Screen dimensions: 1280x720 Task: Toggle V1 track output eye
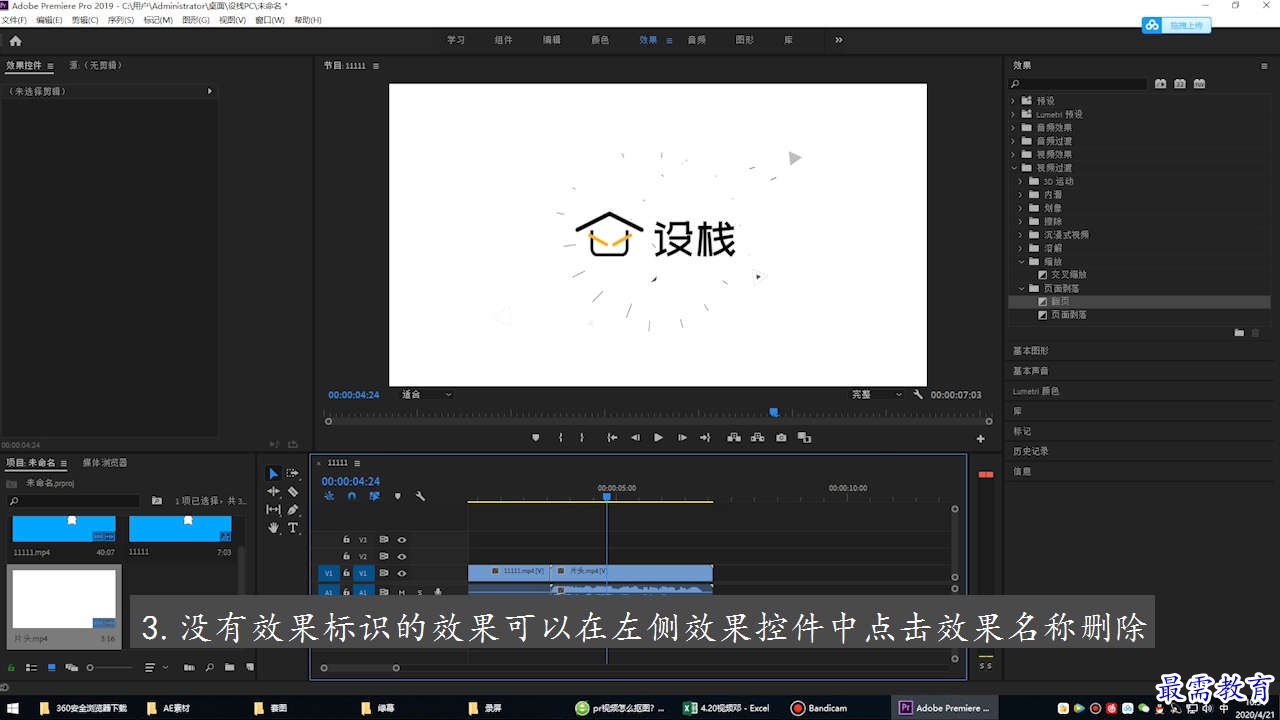click(401, 573)
